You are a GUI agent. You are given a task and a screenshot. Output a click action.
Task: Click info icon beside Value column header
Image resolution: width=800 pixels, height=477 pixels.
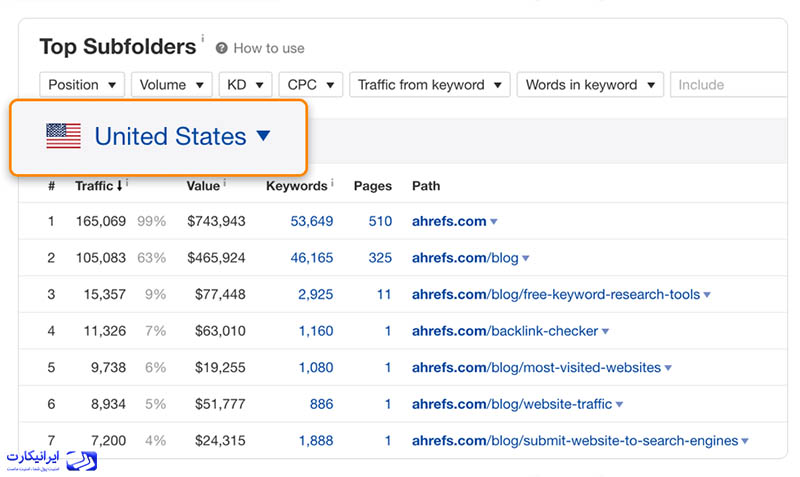coord(224,184)
